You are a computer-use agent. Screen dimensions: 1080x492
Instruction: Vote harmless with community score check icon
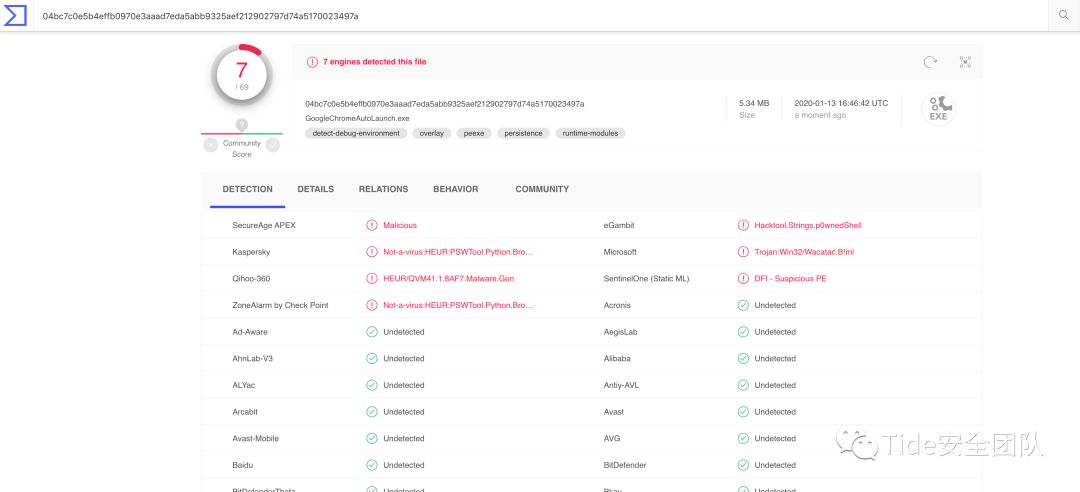(273, 145)
